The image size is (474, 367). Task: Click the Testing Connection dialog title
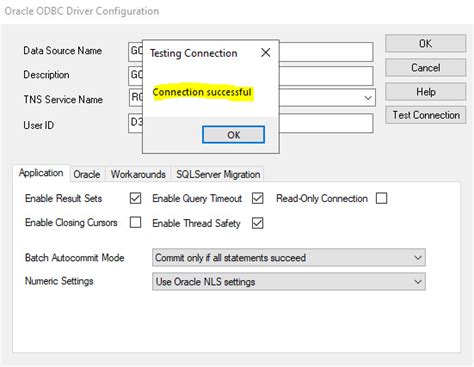194,53
